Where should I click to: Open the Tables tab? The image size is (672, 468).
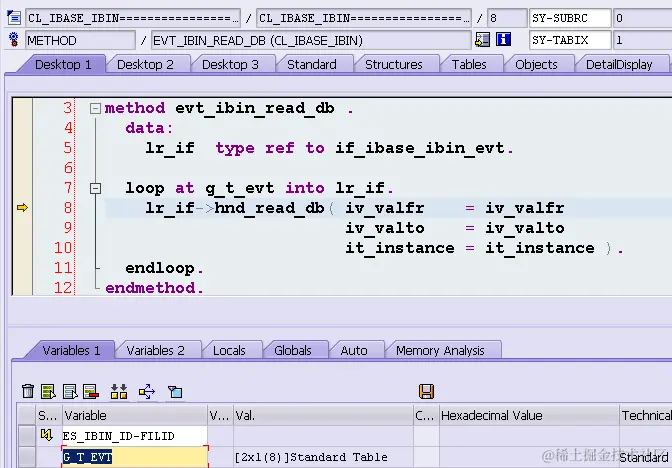tap(469, 65)
